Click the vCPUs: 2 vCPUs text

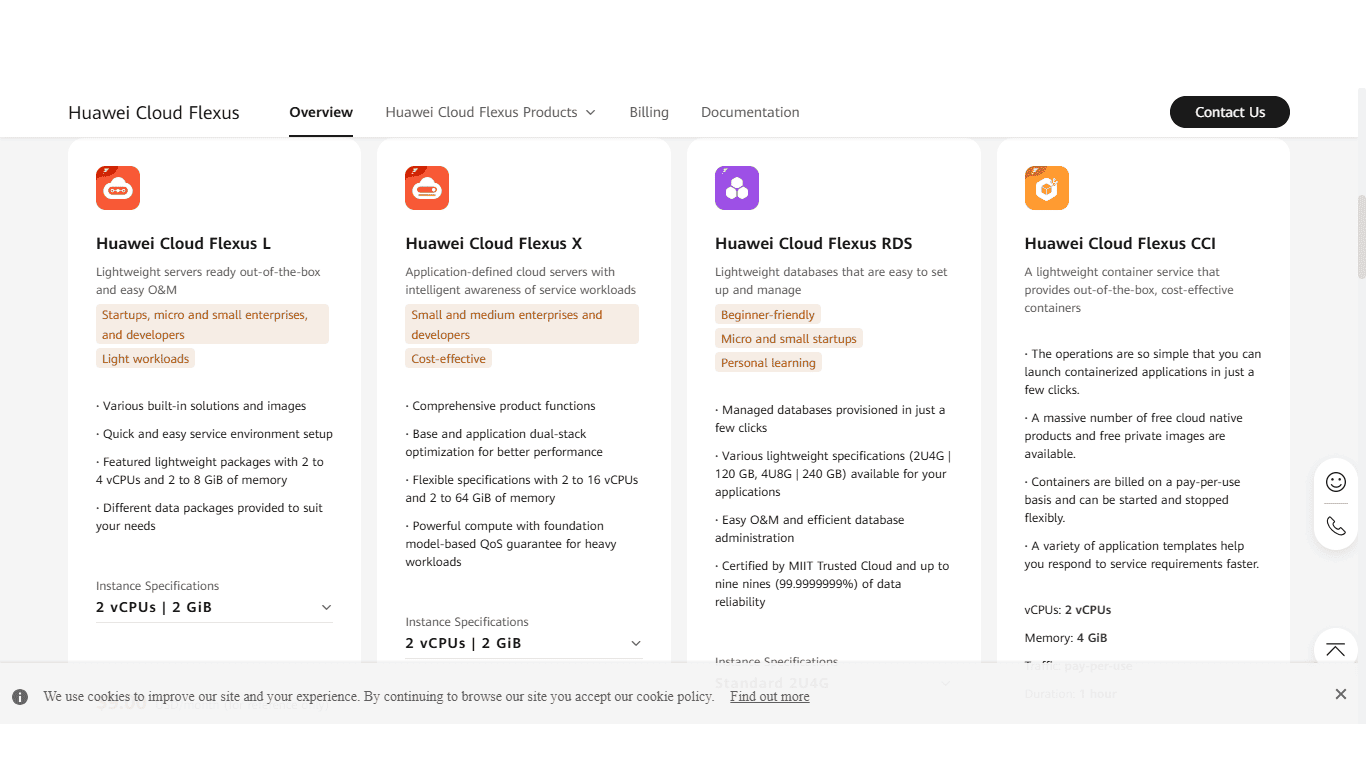point(1068,610)
